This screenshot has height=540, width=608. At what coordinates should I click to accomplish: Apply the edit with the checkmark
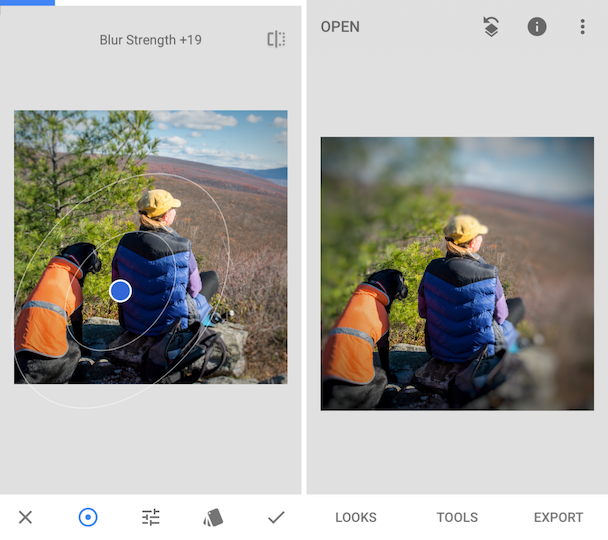click(x=276, y=517)
